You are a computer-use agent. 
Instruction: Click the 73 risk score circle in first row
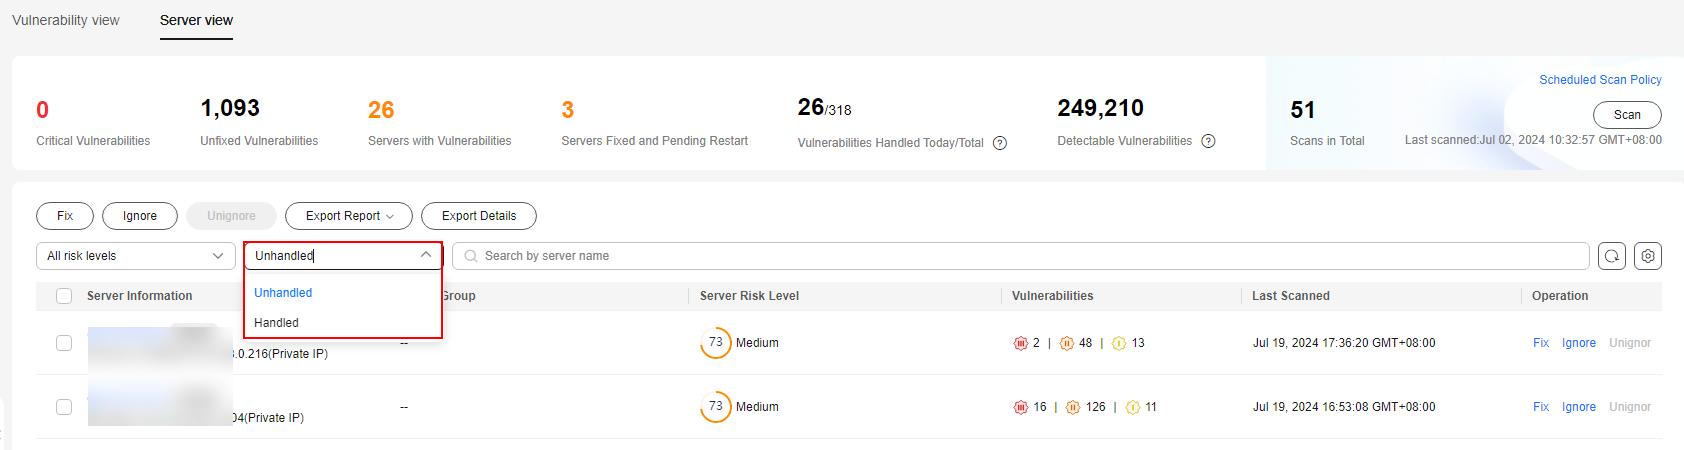tap(716, 343)
